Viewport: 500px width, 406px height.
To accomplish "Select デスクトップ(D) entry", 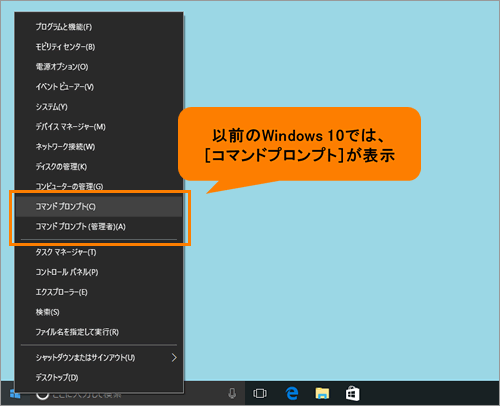I will pyautogui.click(x=99, y=378).
